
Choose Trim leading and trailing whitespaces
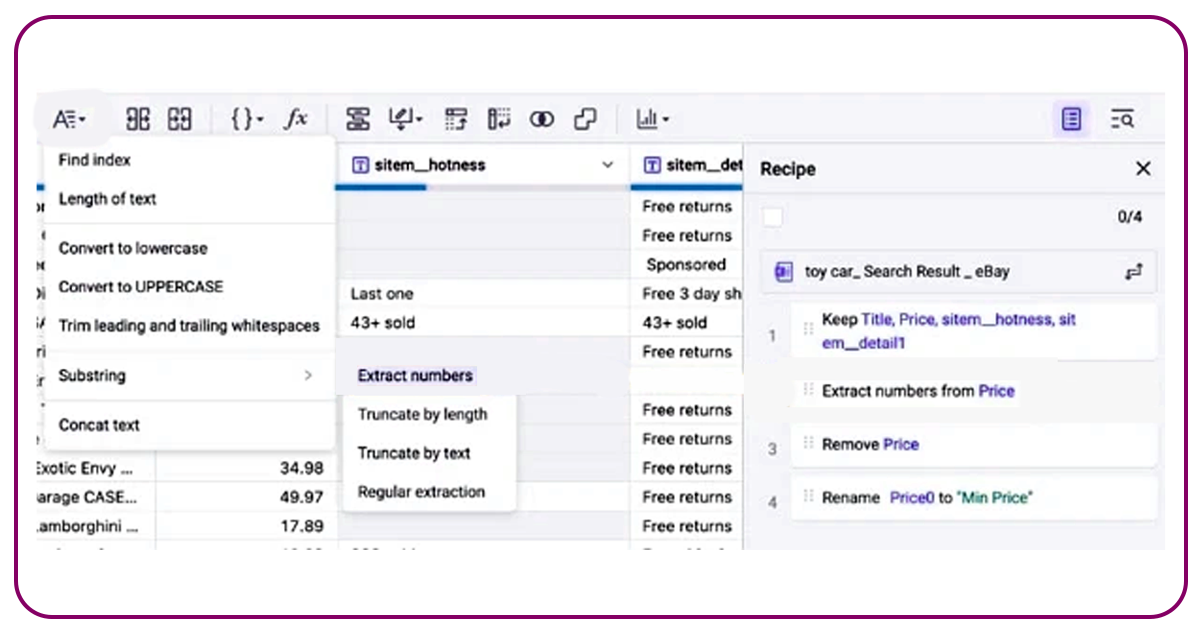point(189,326)
